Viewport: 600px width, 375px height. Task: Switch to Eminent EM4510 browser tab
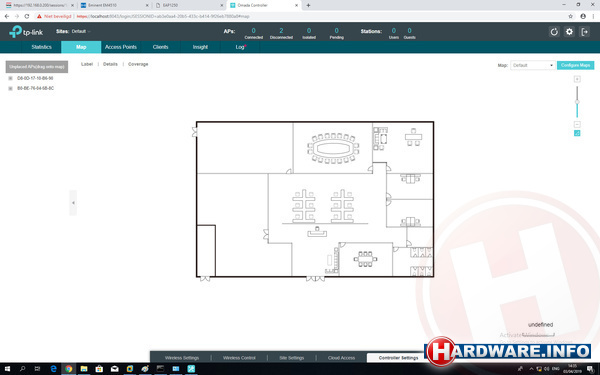pos(114,5)
